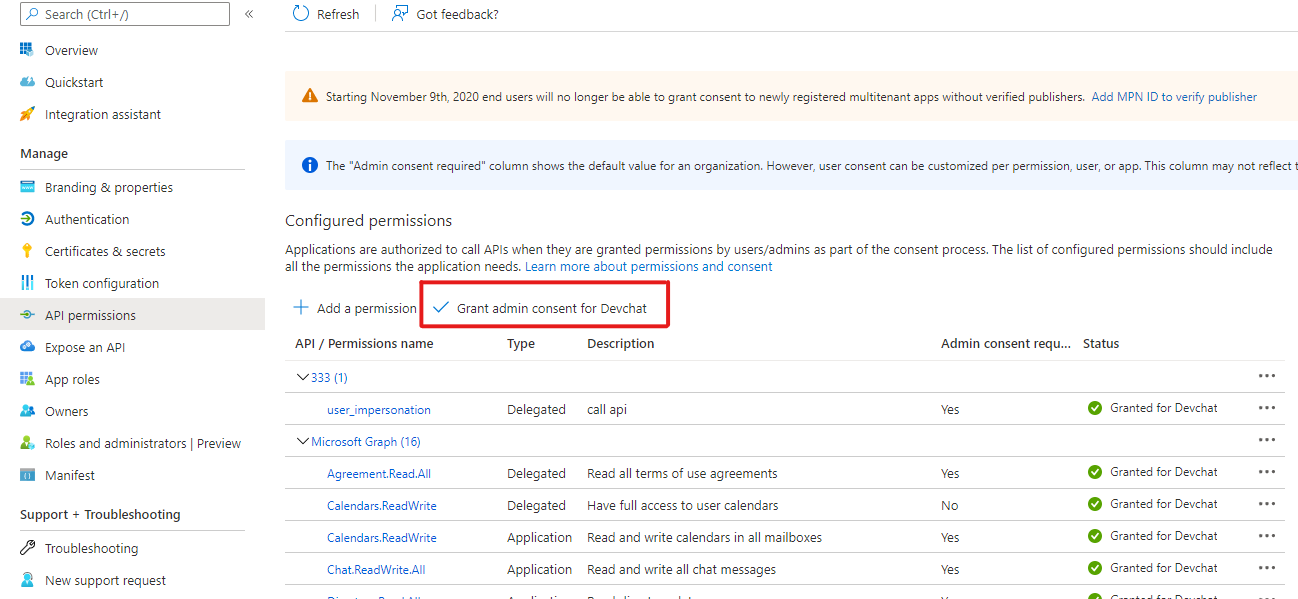Click 'Have full access to user calendars' text
Screen dimensions: 1298x599
coord(683,505)
